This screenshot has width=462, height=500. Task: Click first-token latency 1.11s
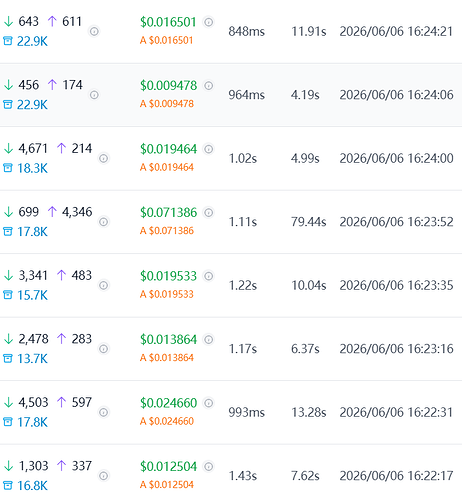tap(243, 222)
